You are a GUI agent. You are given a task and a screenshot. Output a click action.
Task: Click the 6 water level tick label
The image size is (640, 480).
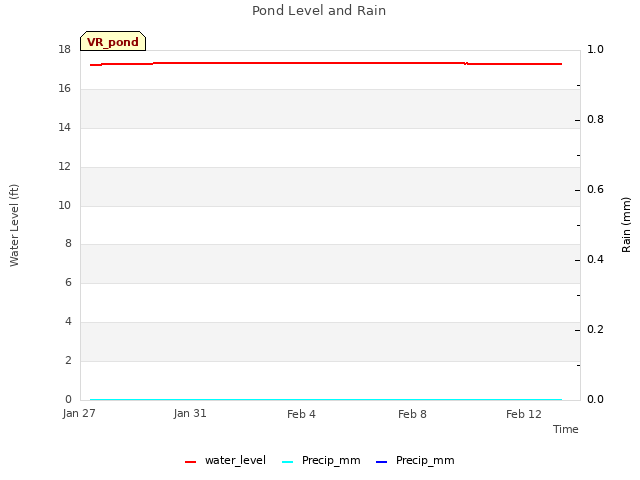68,282
